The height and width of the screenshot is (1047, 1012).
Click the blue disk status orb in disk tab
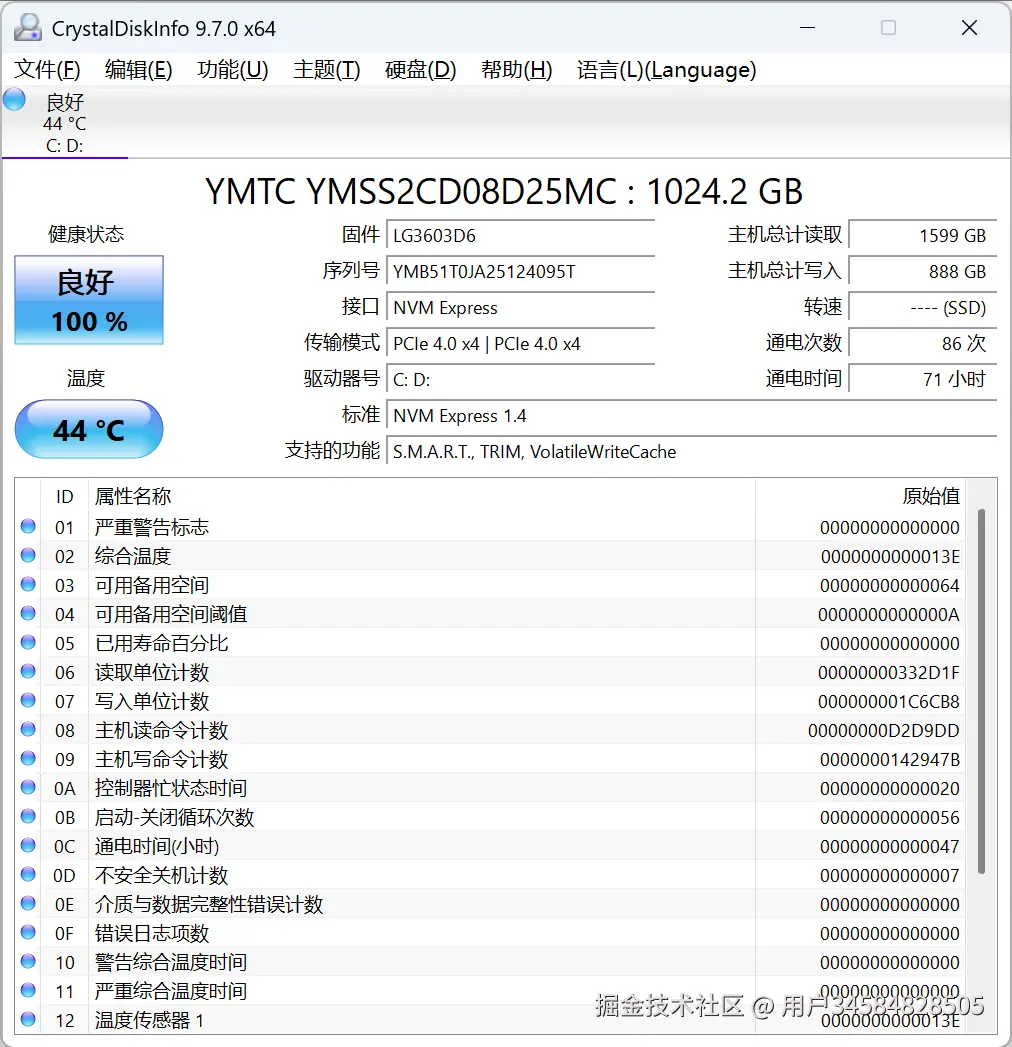(14, 100)
